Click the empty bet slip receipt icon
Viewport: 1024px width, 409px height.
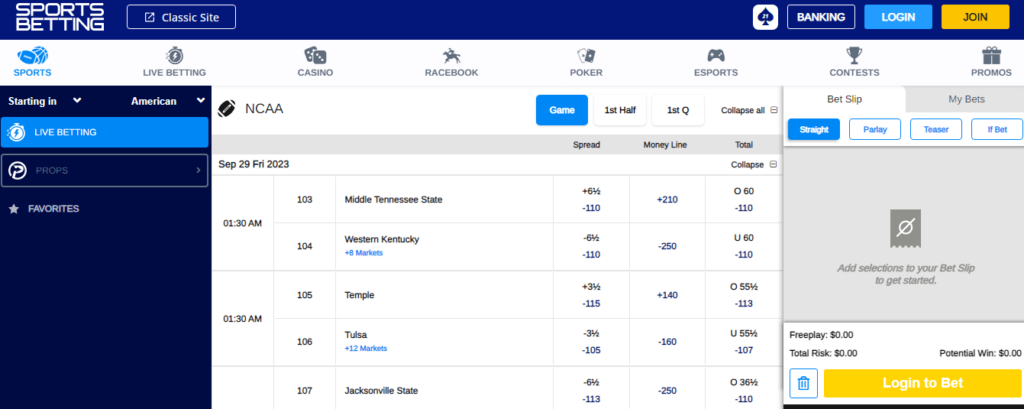pos(905,228)
